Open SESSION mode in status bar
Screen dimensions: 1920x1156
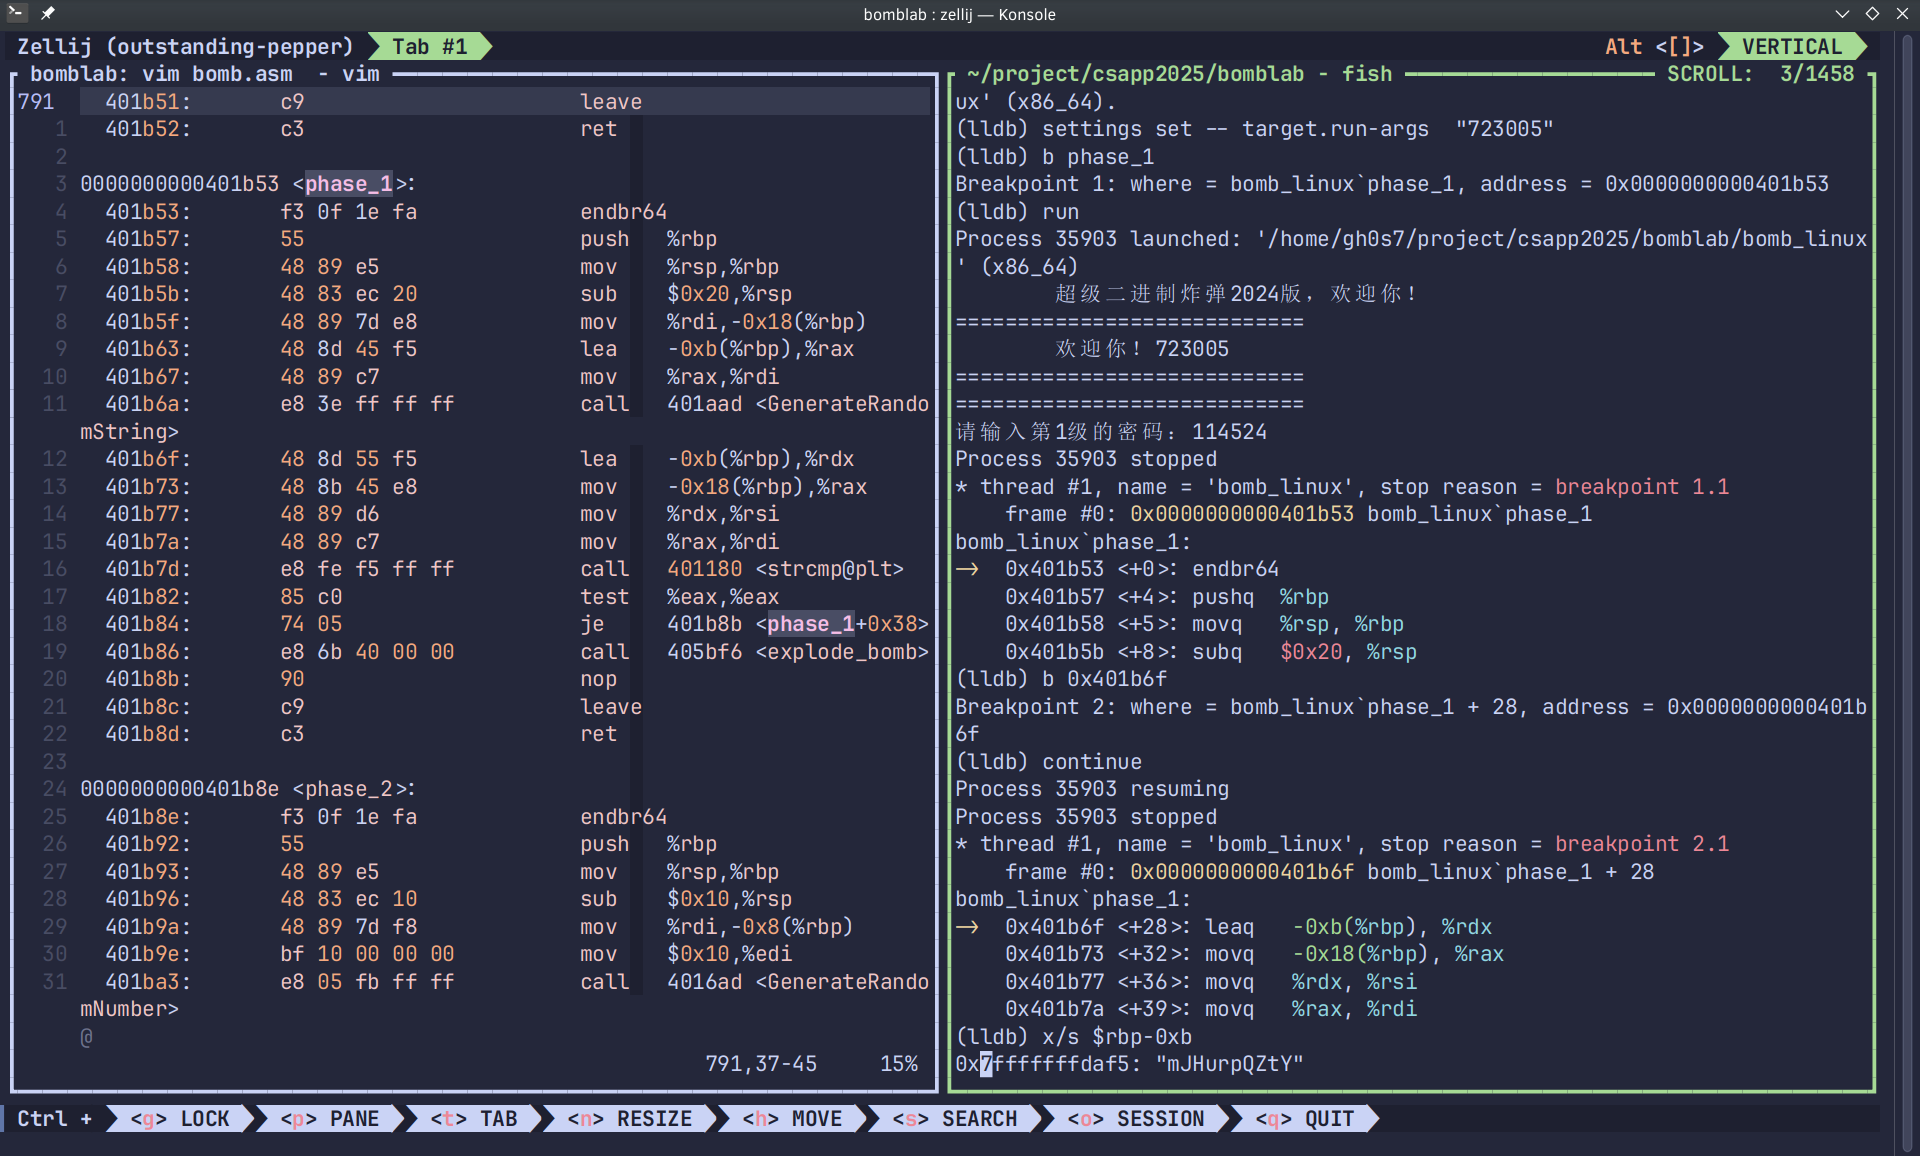click(x=1136, y=1119)
